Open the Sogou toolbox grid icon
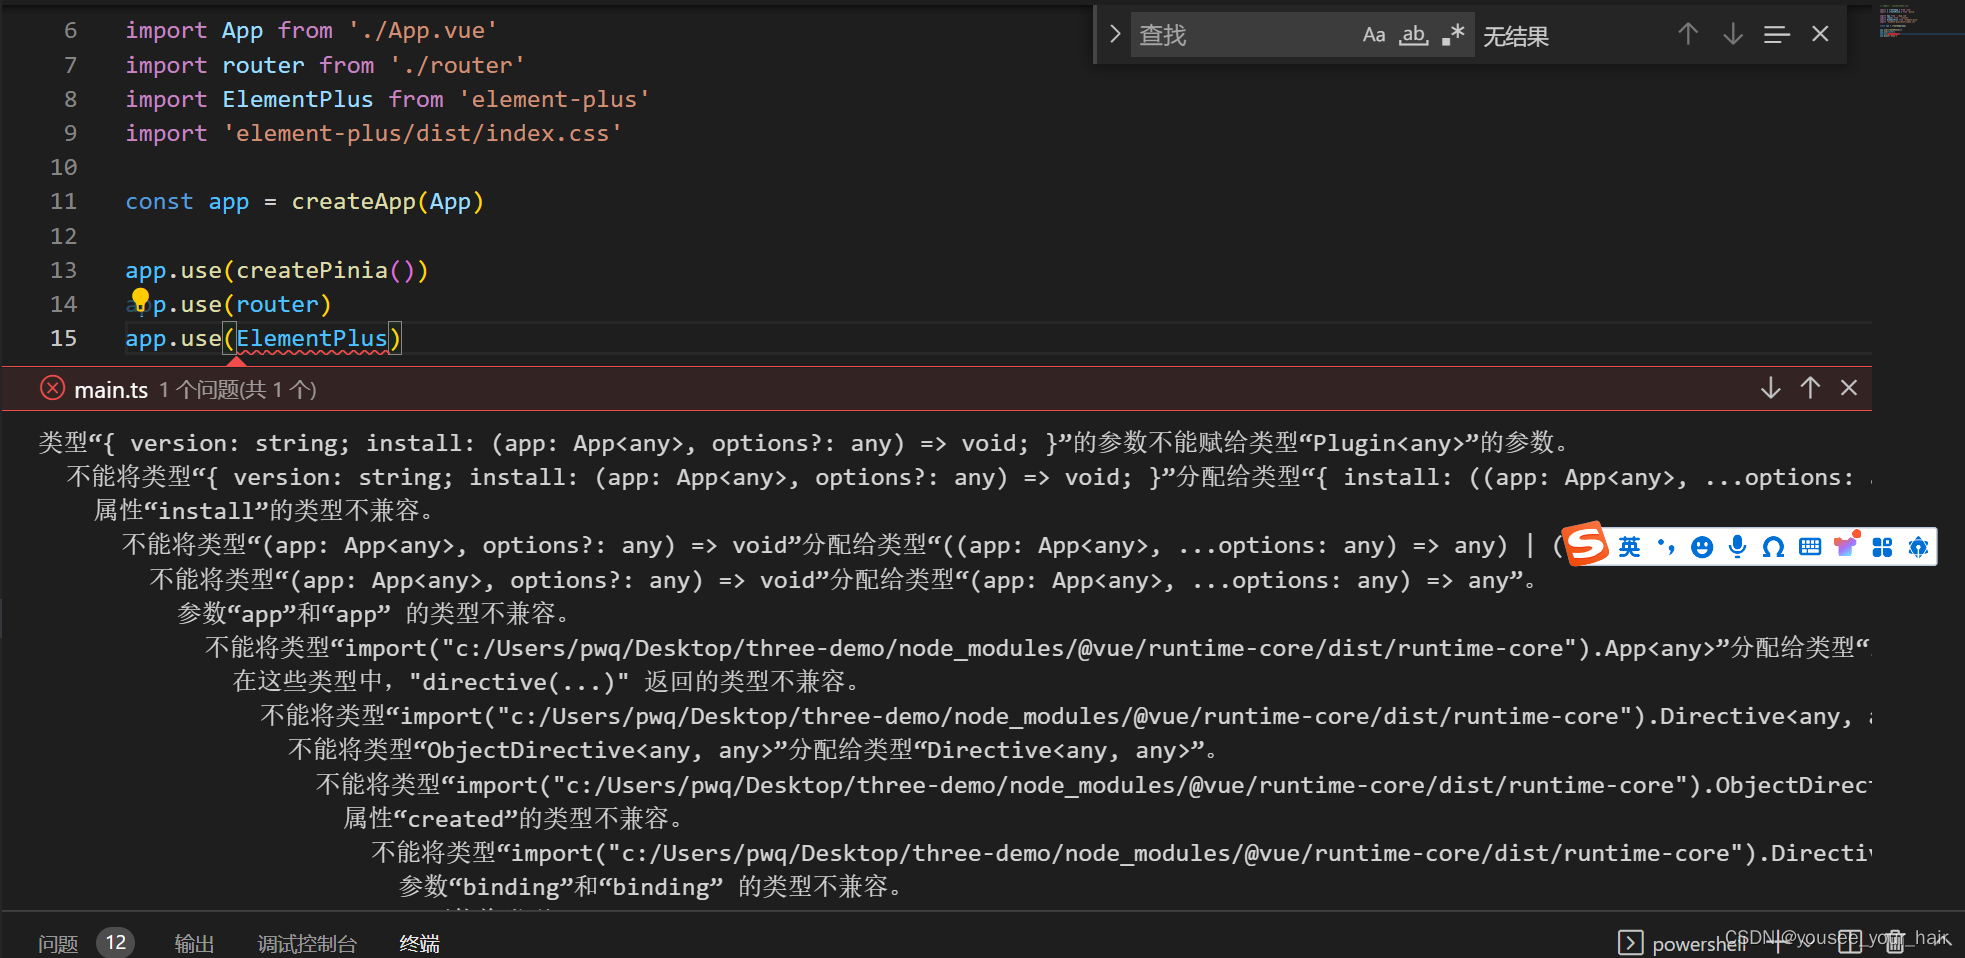1965x958 pixels. pyautogui.click(x=1882, y=547)
